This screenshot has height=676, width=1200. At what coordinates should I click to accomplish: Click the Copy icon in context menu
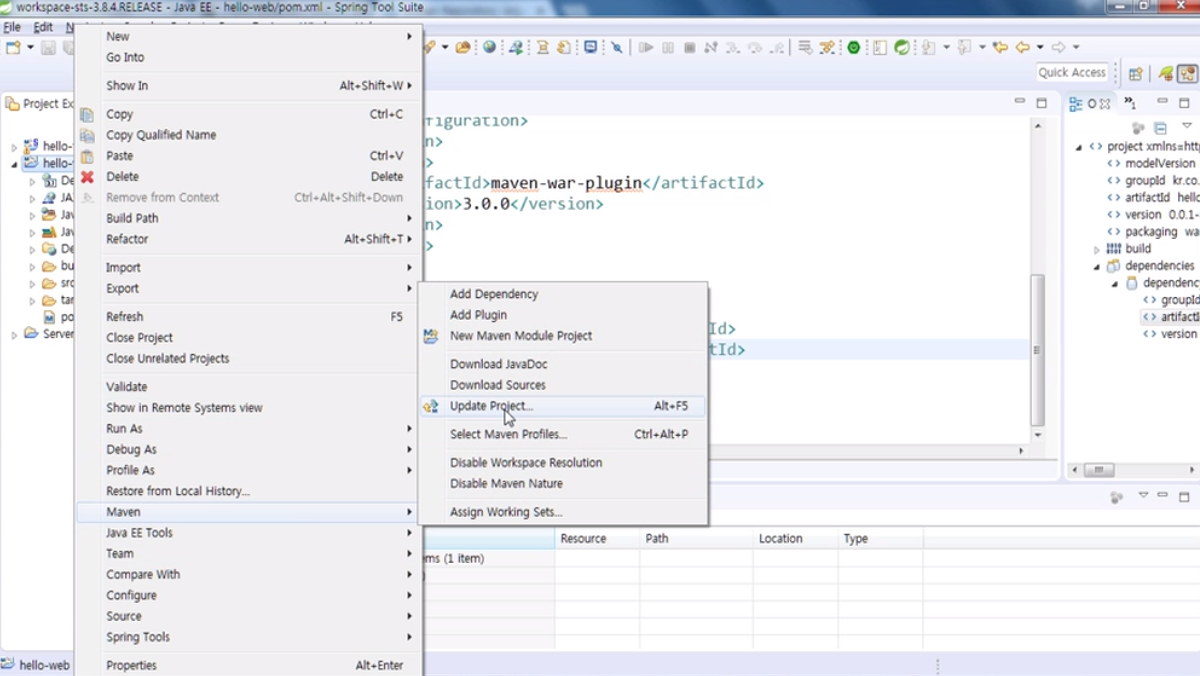coord(87,114)
